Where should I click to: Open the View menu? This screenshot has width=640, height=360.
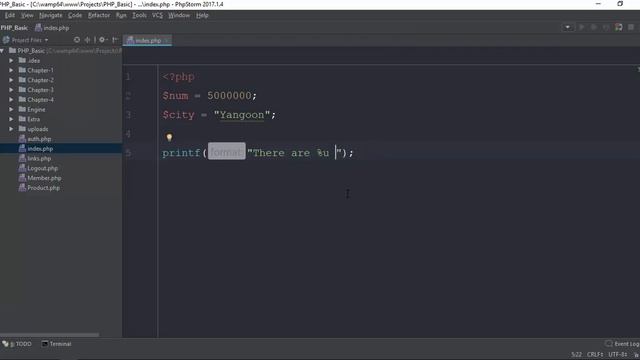pyautogui.click(x=27, y=15)
